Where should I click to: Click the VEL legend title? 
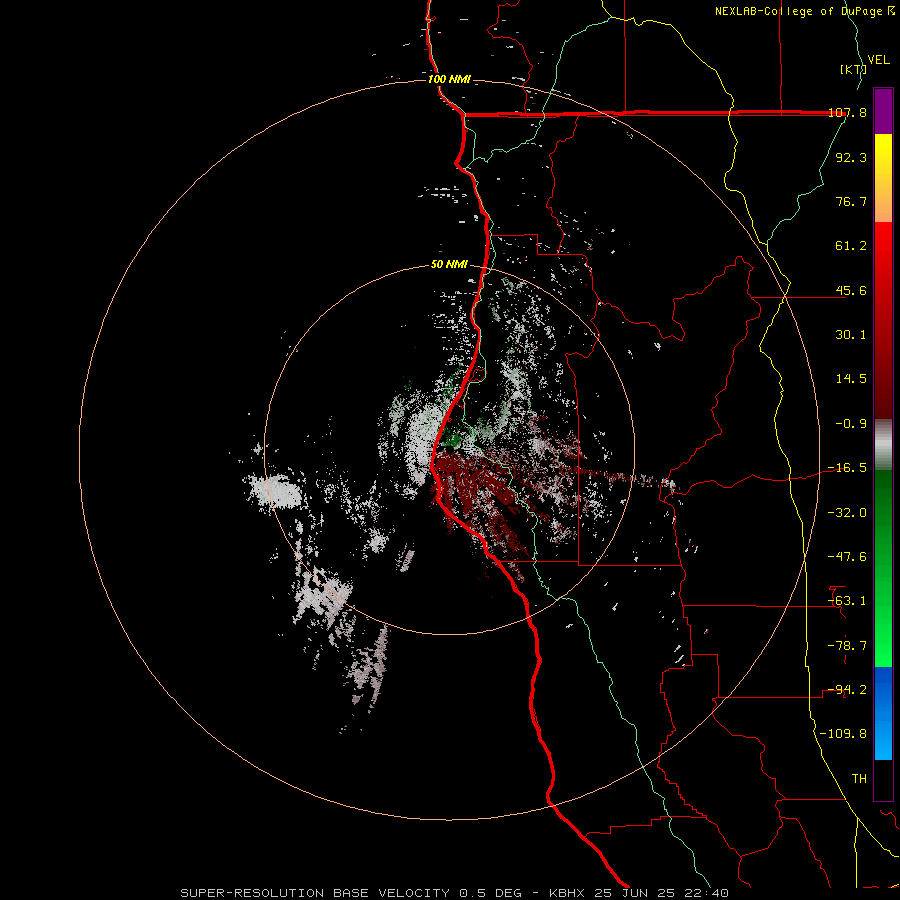click(878, 60)
